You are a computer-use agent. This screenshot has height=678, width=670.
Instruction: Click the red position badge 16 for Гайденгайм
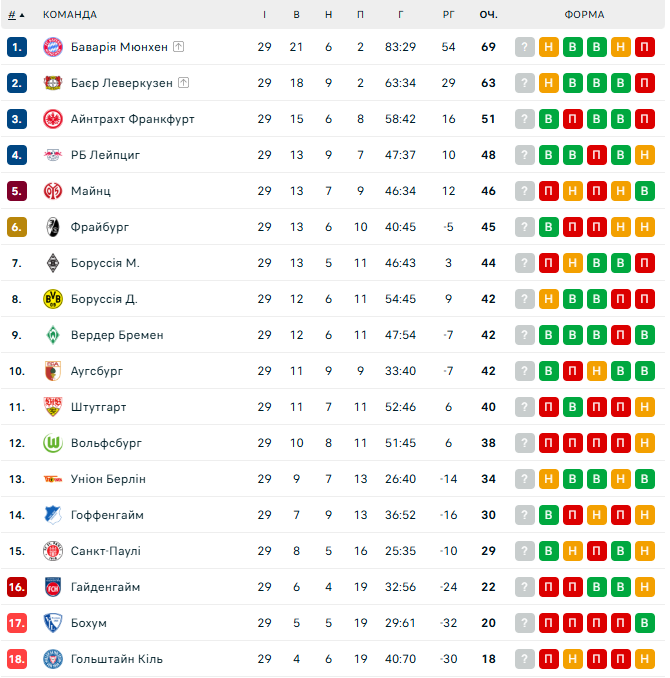17,587
